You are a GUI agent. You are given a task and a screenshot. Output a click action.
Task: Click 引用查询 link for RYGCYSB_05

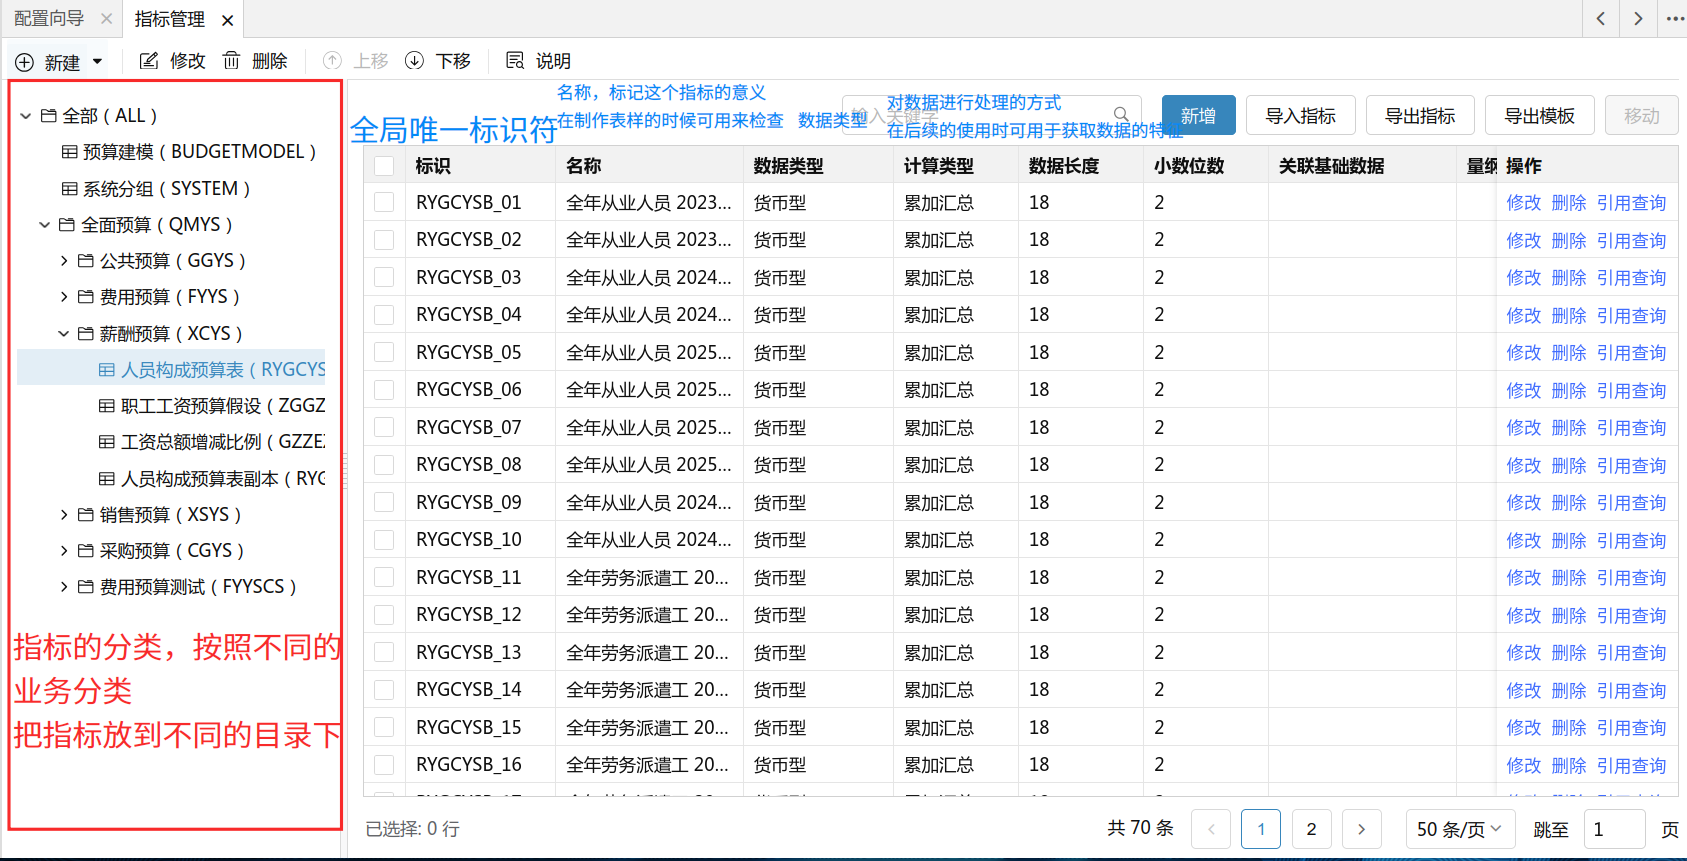[x=1631, y=353]
